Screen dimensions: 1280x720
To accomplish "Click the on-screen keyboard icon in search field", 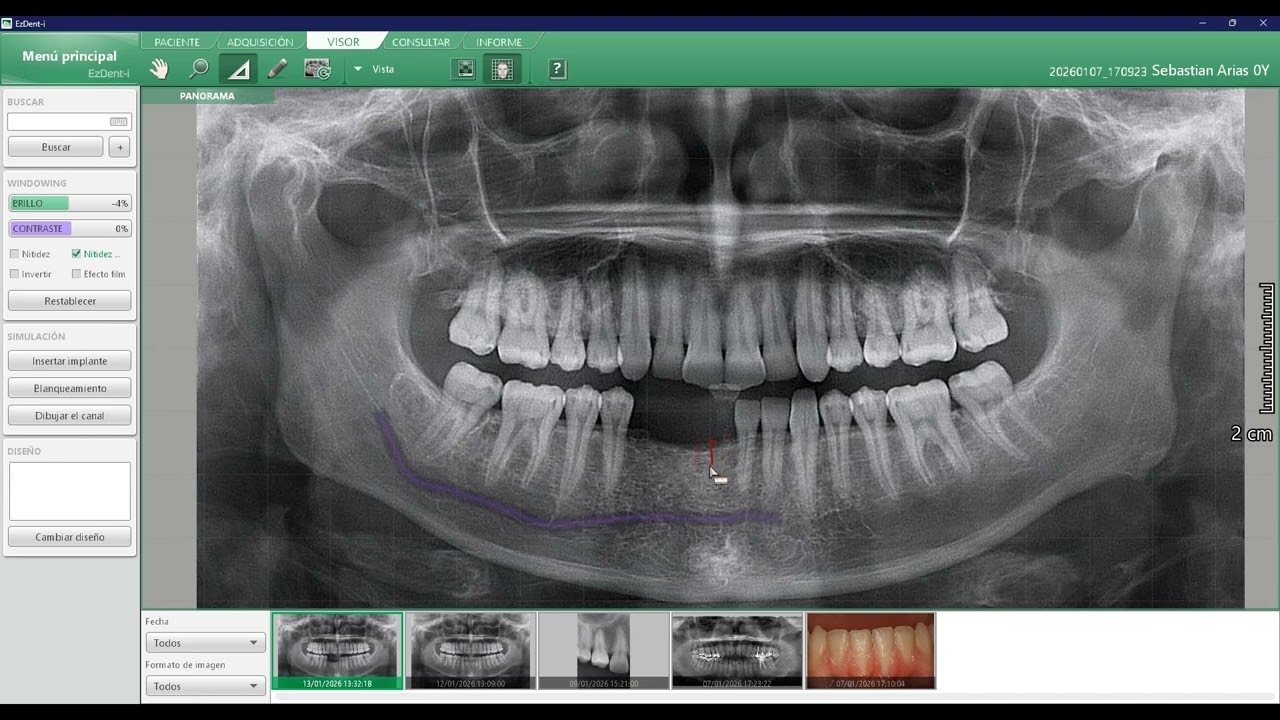I will [x=119, y=122].
